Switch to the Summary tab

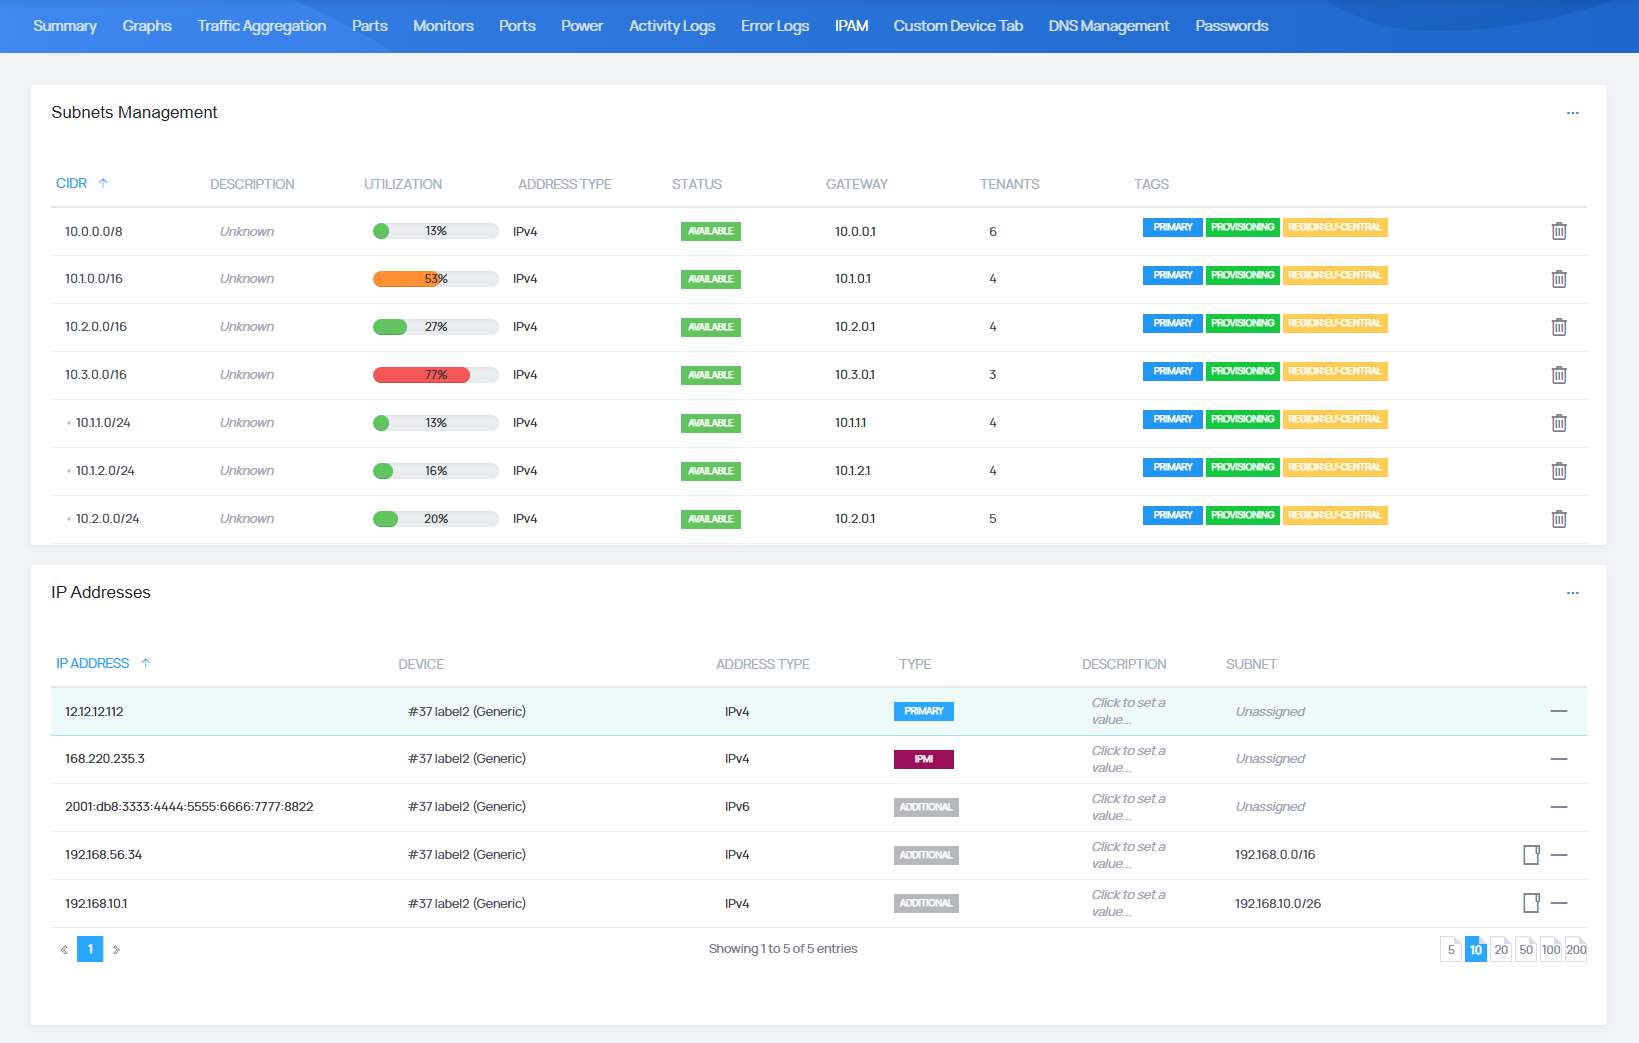pyautogui.click(x=65, y=26)
